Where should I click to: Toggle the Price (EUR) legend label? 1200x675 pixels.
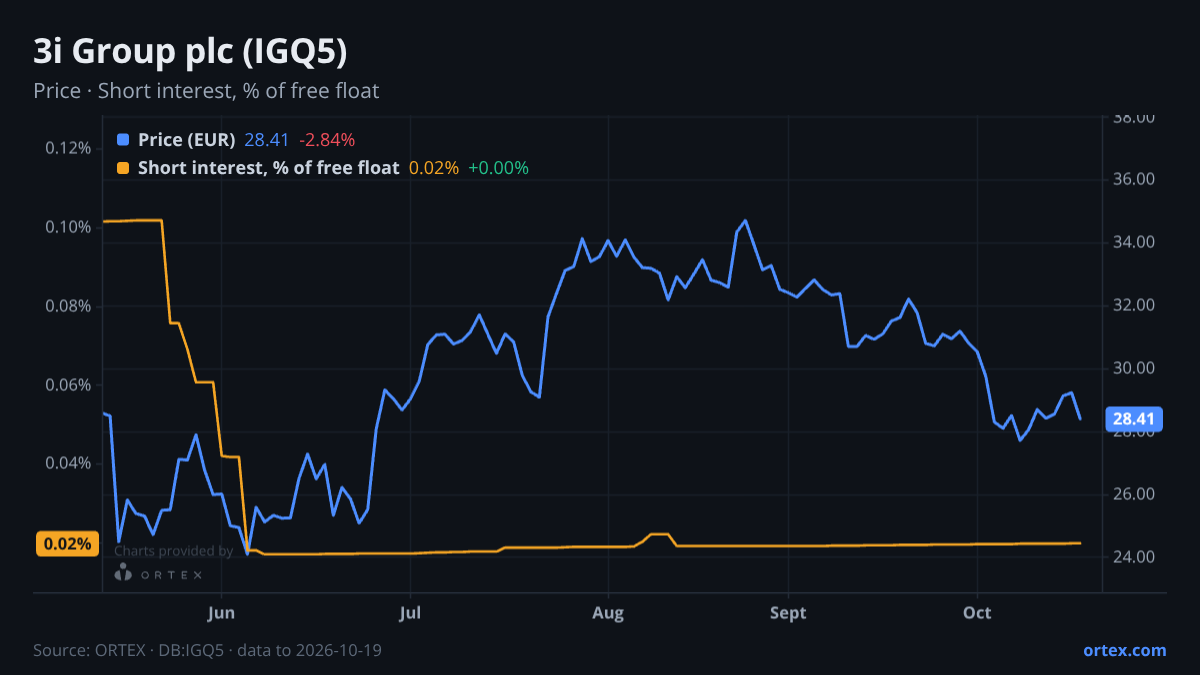[x=187, y=140]
